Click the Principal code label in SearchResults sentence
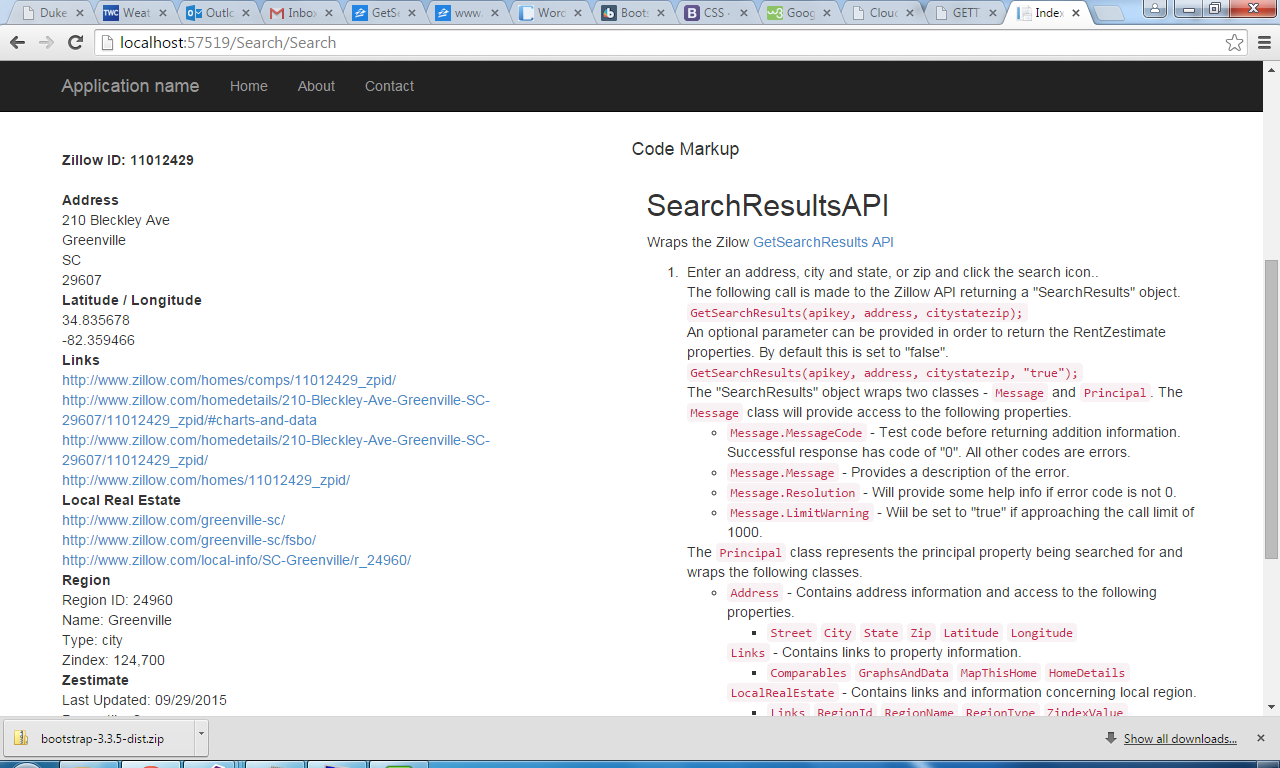The width and height of the screenshot is (1280, 768). pyautogui.click(x=1115, y=393)
